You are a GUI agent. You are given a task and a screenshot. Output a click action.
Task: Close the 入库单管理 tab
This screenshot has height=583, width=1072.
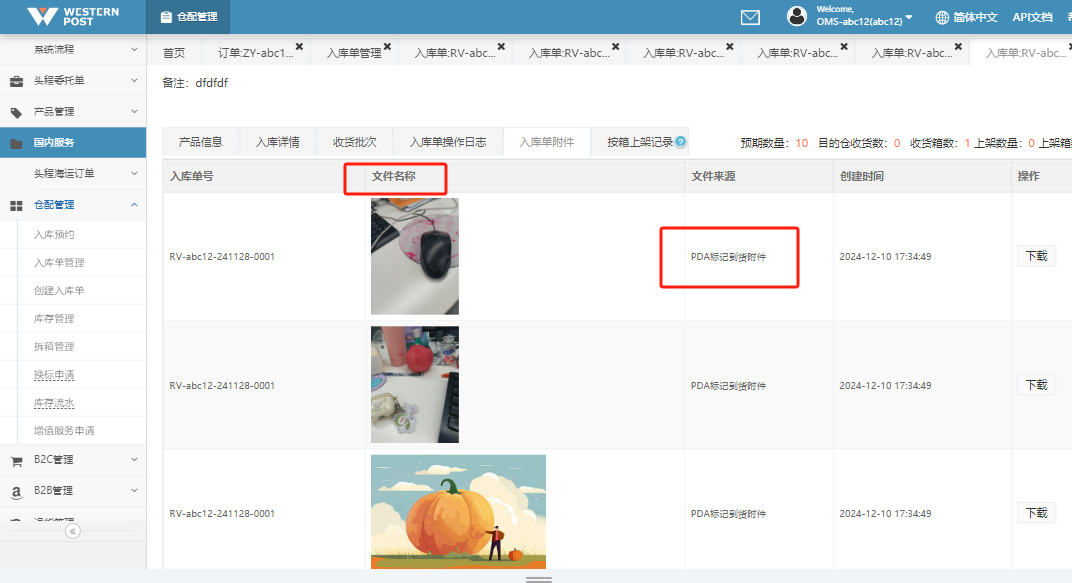[387, 46]
